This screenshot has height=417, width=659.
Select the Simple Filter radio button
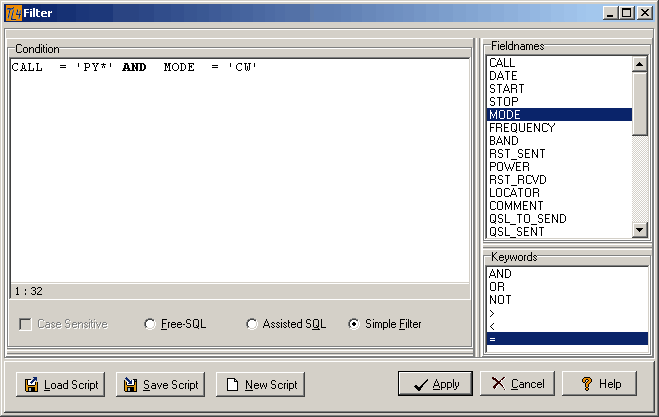[354, 324]
